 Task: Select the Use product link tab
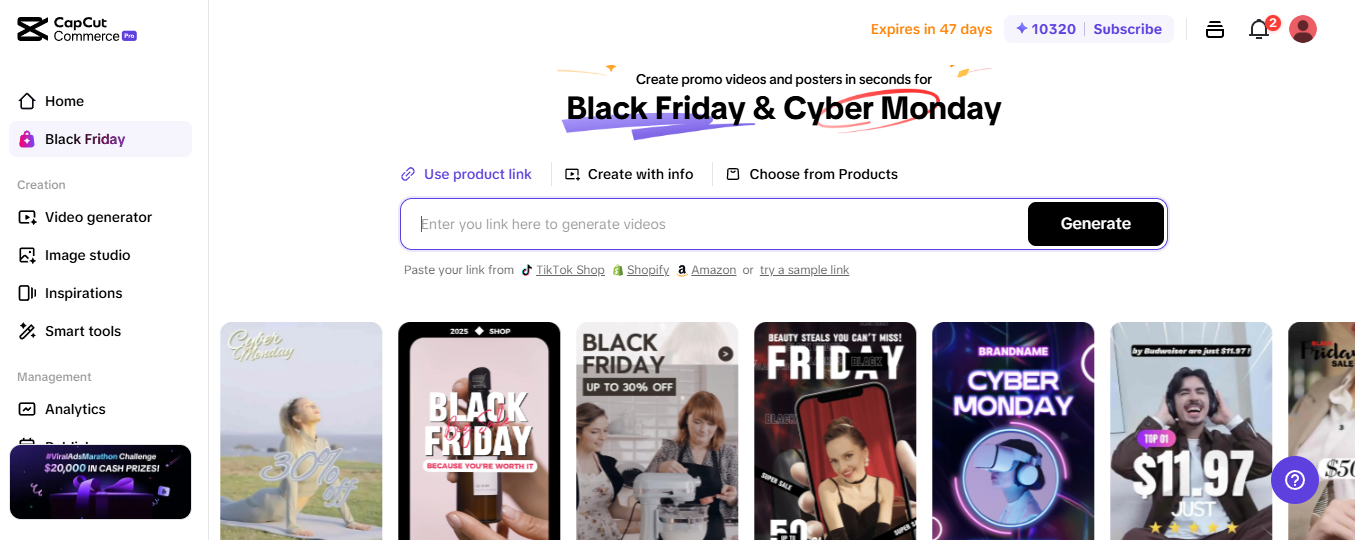[x=466, y=174]
